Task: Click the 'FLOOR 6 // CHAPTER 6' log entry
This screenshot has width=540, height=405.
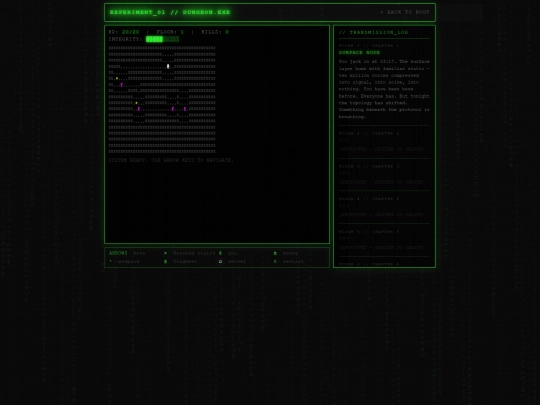Action: pos(369,264)
